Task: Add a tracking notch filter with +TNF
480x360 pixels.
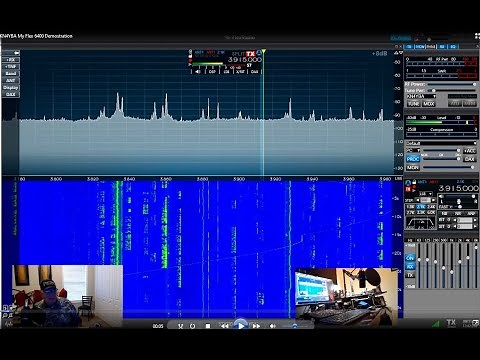Action: click(x=11, y=67)
